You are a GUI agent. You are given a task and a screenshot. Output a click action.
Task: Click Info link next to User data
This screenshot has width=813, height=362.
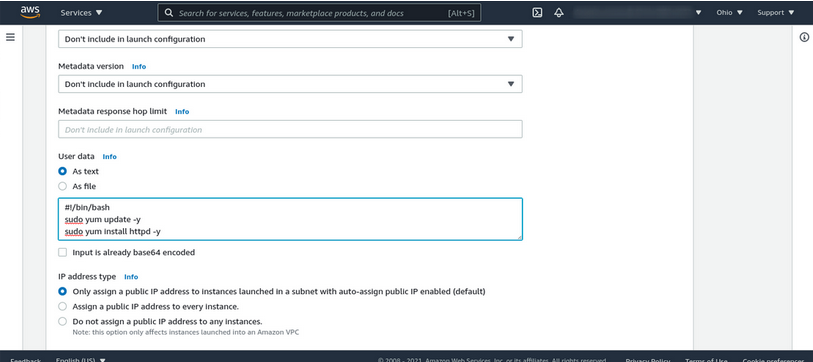coord(109,157)
